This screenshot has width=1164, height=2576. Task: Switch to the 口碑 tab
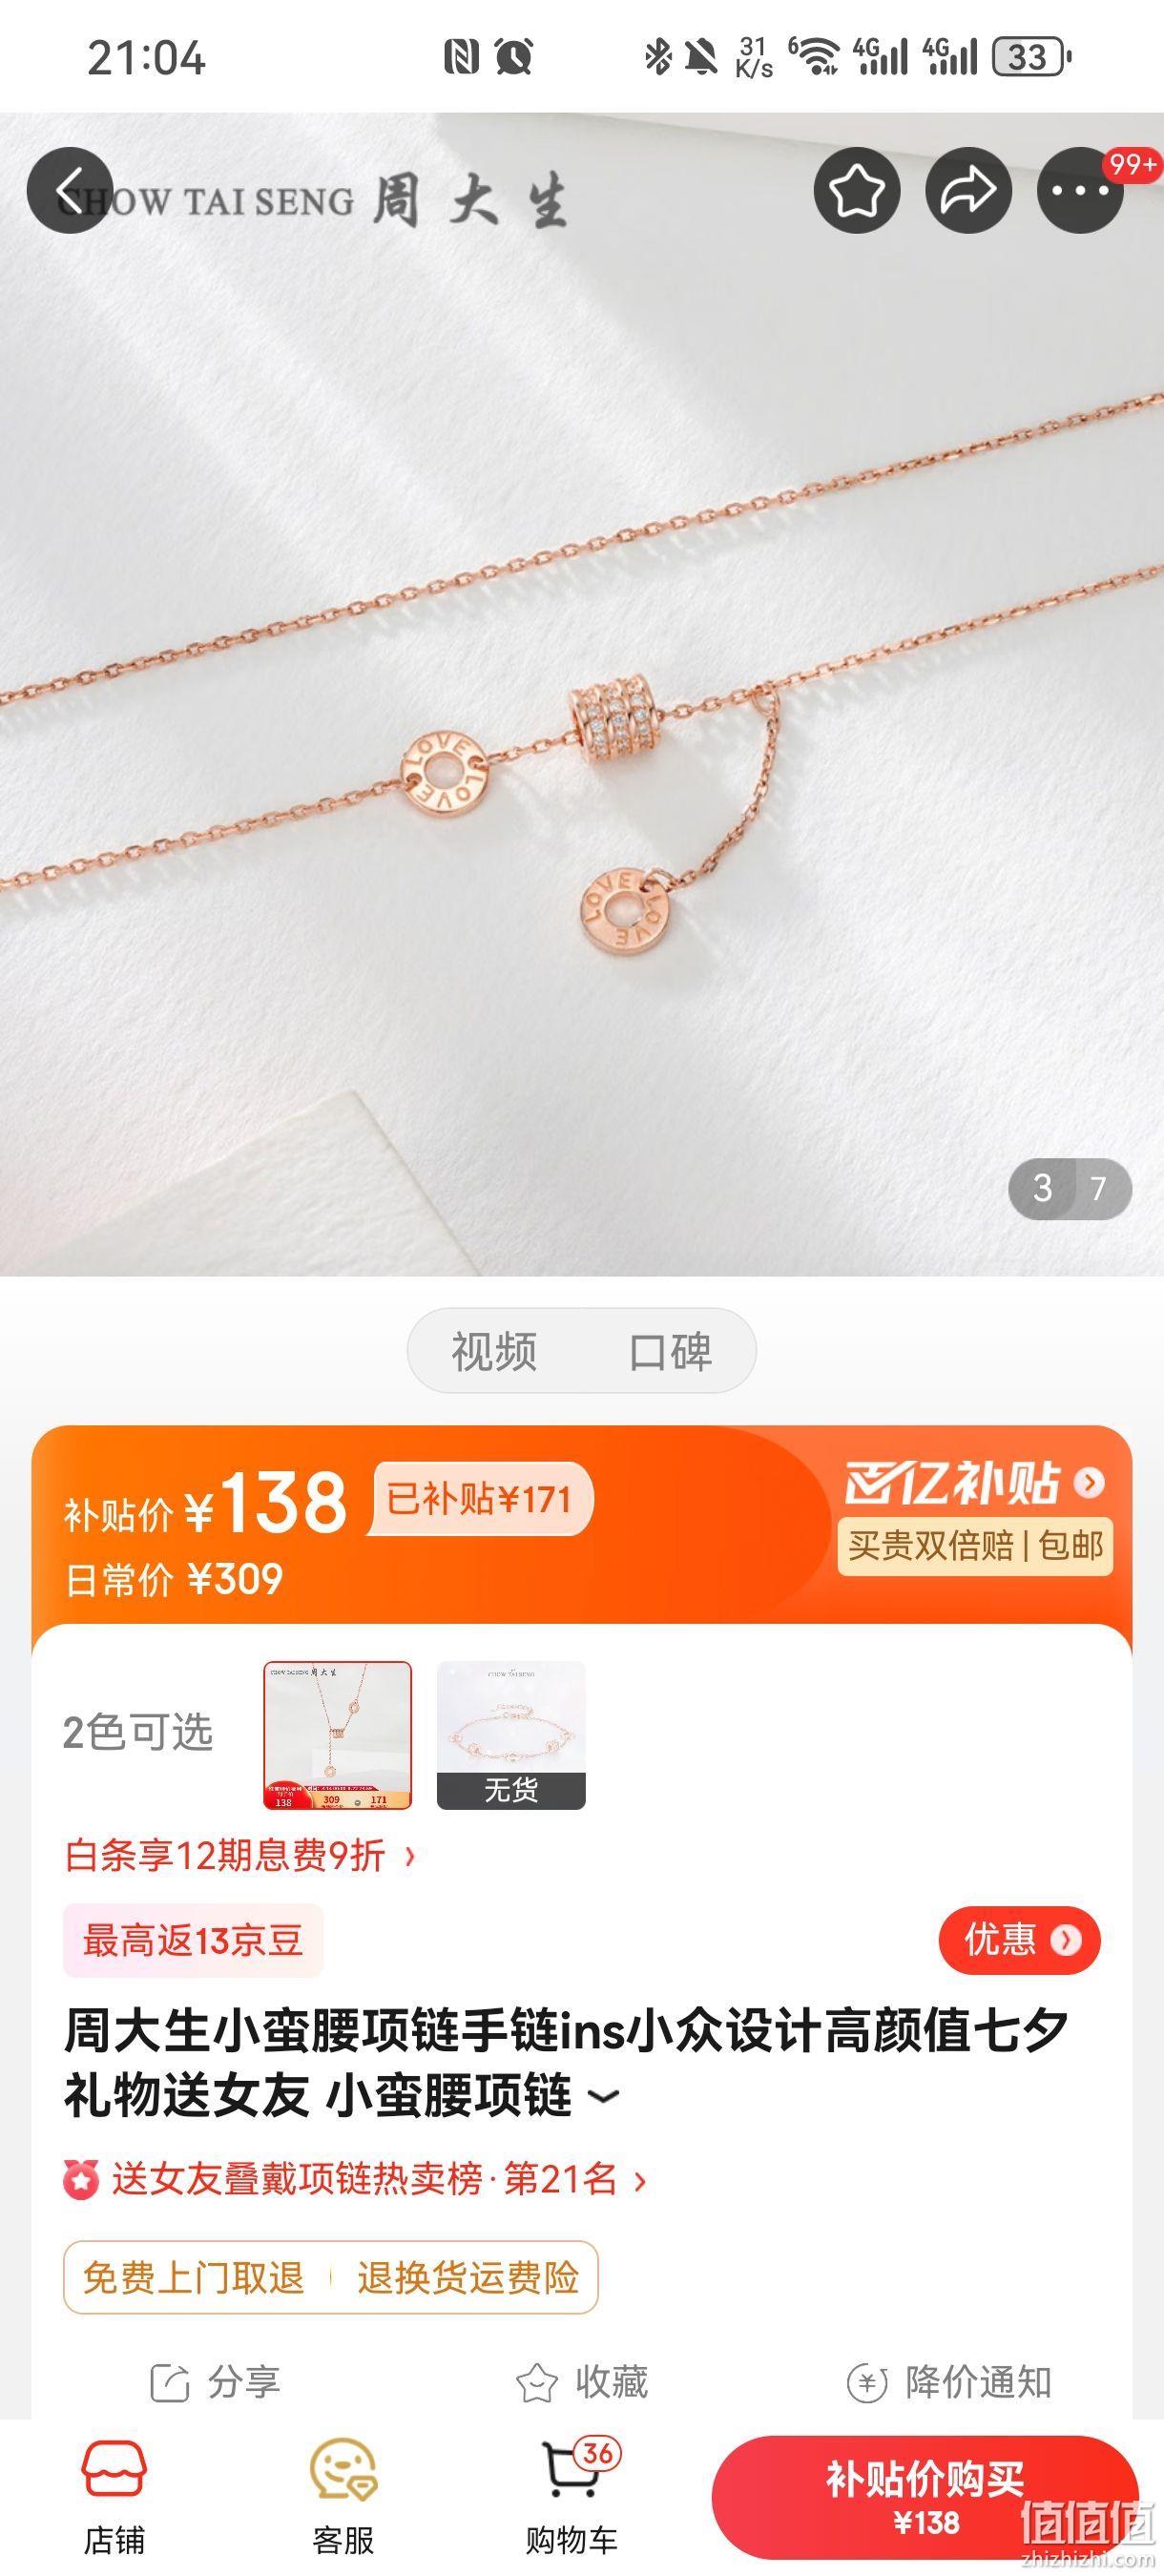(x=670, y=1351)
